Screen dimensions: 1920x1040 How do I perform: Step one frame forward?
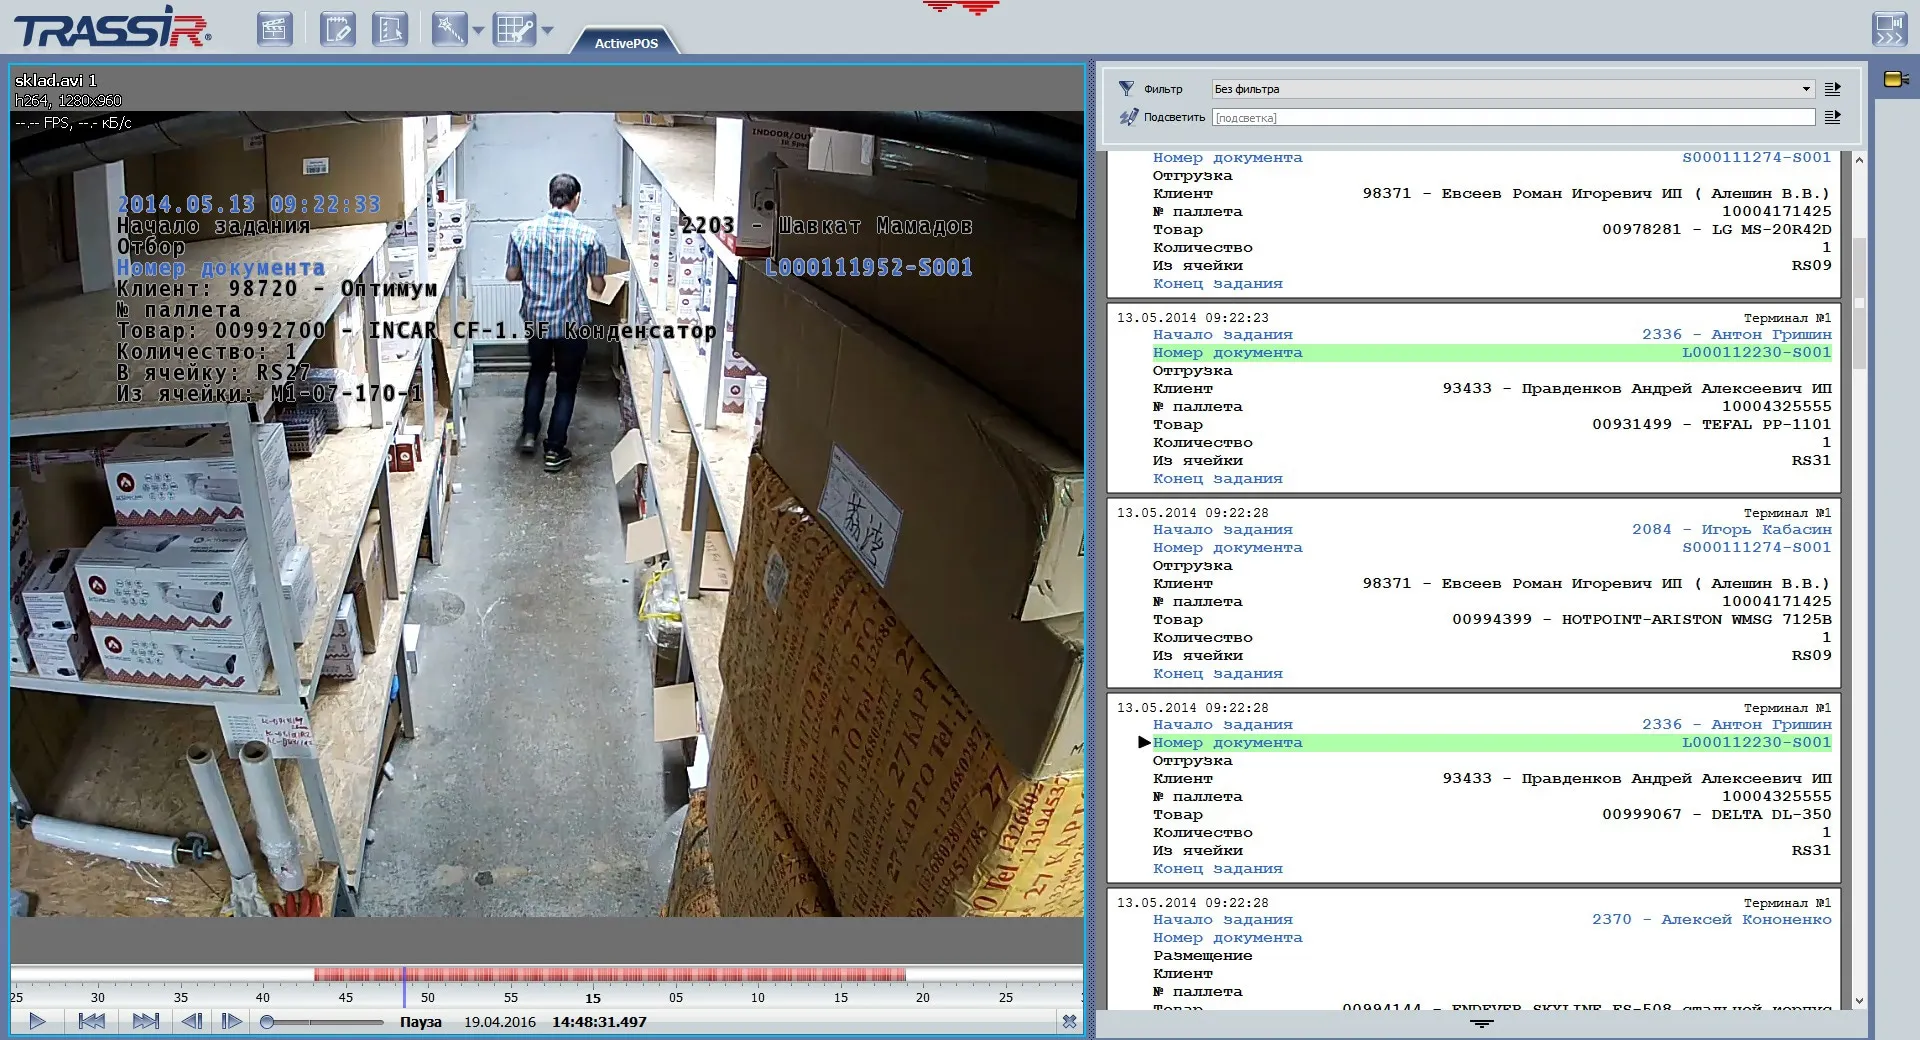(x=231, y=1021)
